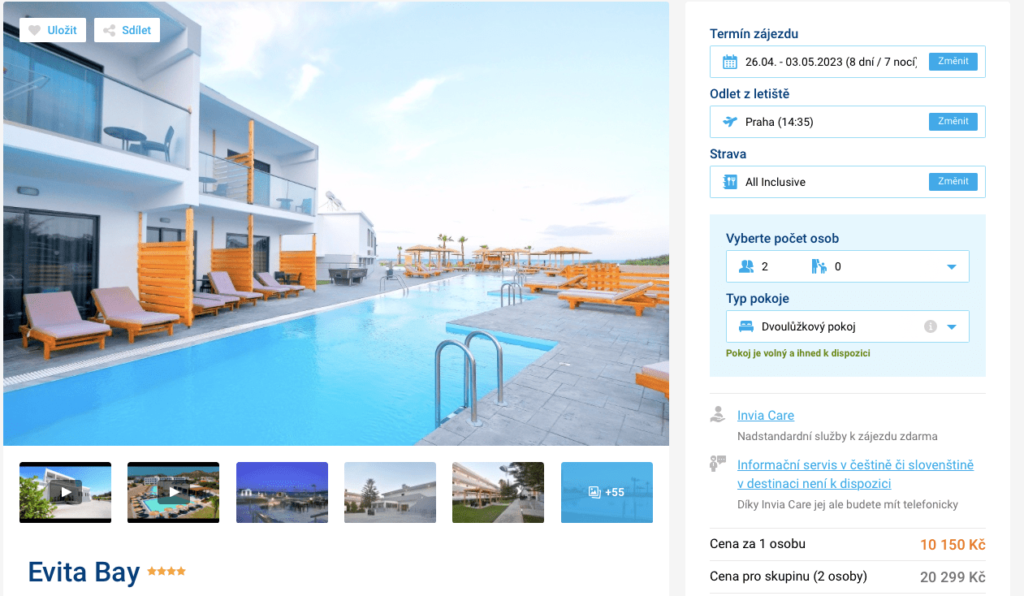Change the departure airport with Změnit
The width and height of the screenshot is (1024, 596).
(953, 121)
